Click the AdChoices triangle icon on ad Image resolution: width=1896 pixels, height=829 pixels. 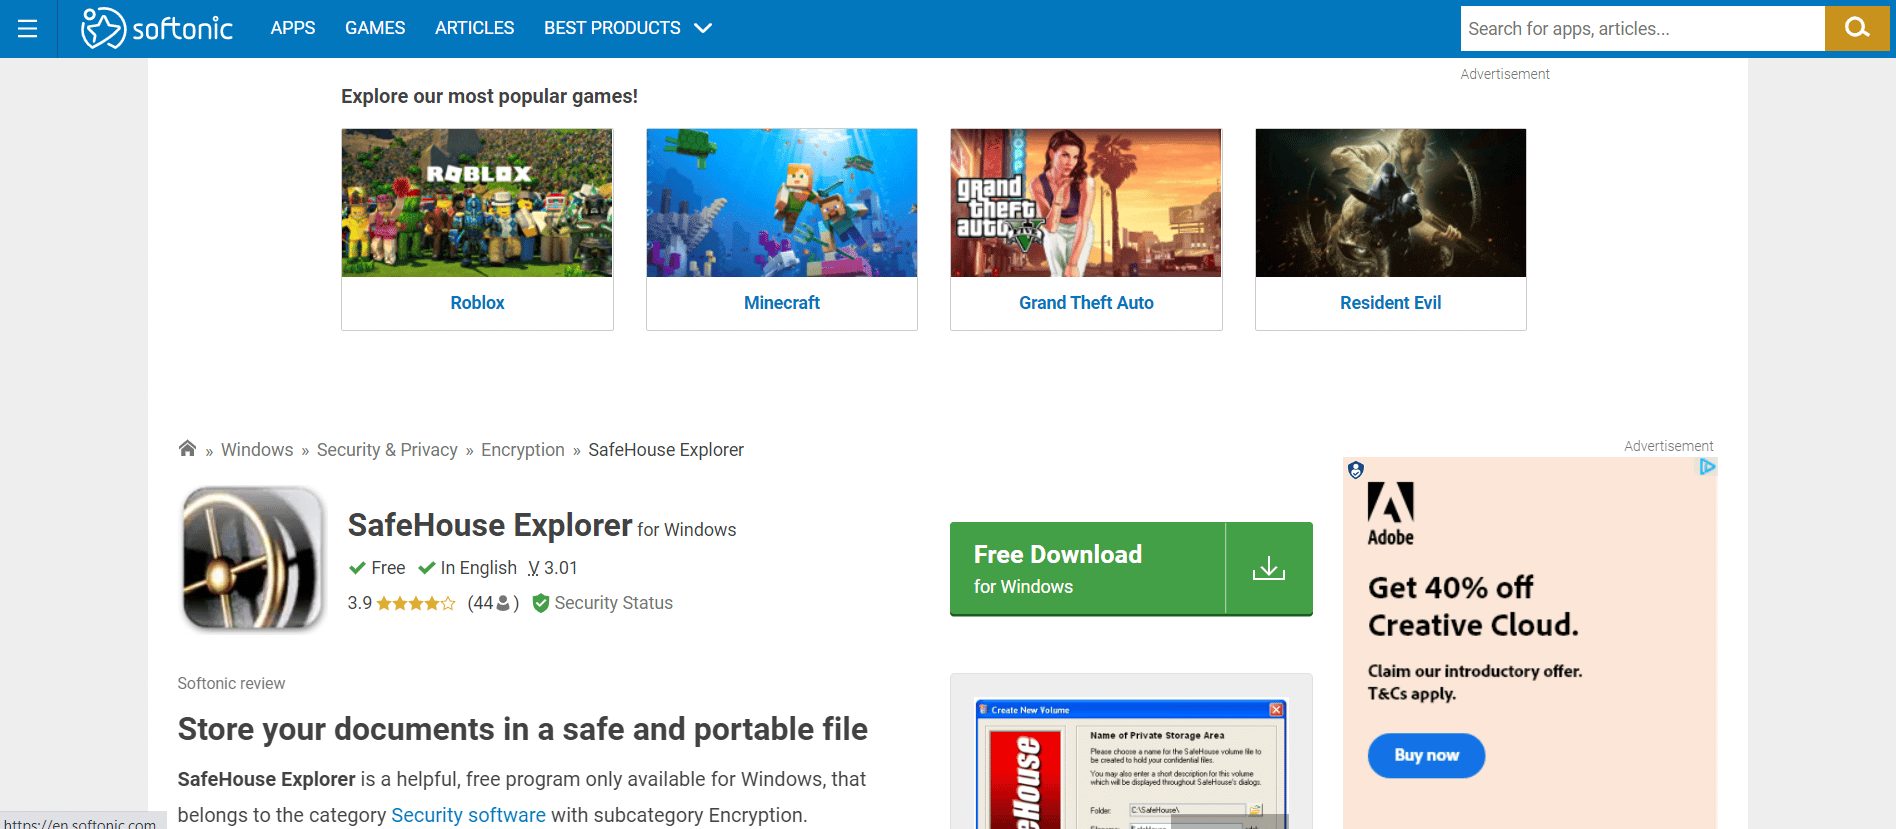1707,467
